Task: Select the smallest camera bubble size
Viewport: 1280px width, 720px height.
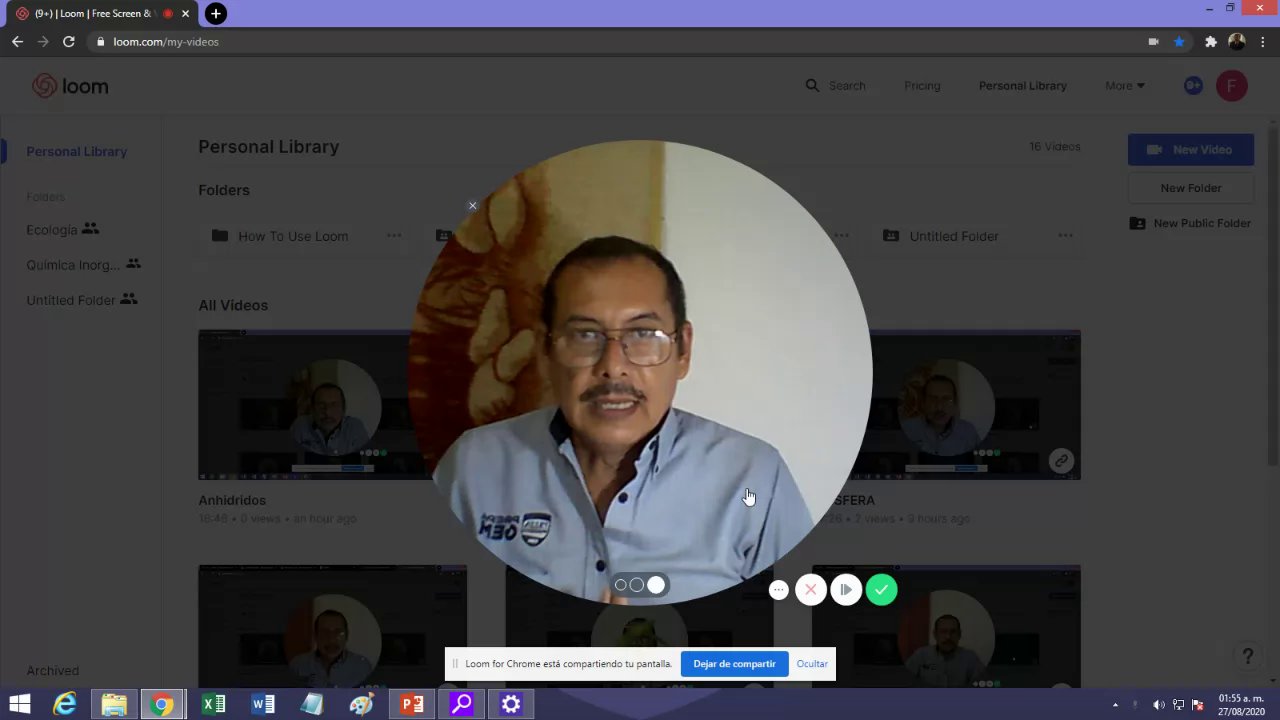Action: [x=621, y=585]
